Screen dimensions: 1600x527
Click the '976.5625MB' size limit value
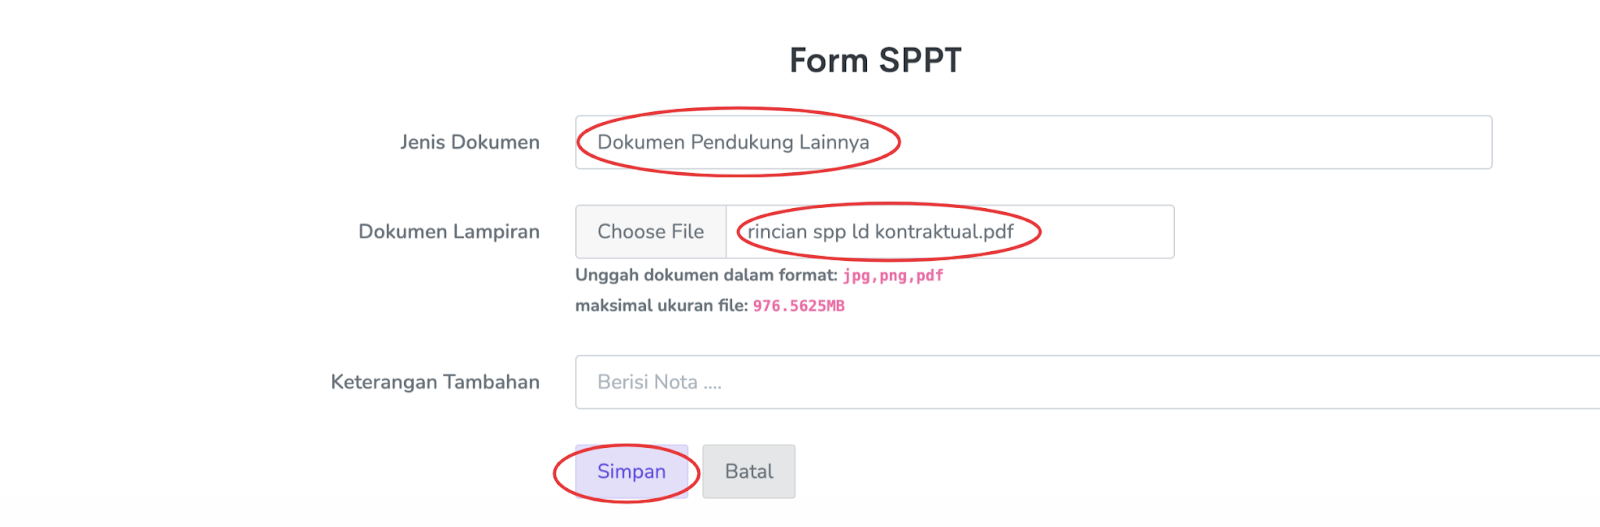point(799,306)
